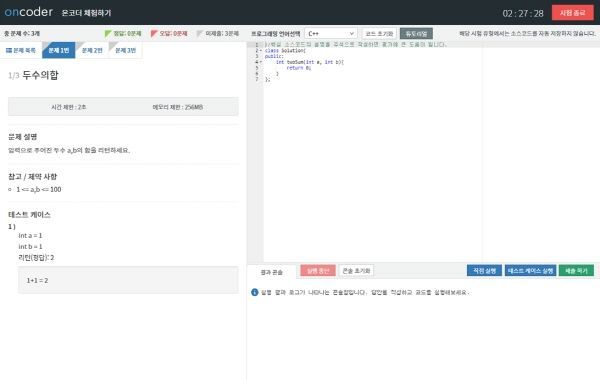Click the pink stop execution button
Image resolution: width=600 pixels, height=380 pixels.
[x=318, y=271]
